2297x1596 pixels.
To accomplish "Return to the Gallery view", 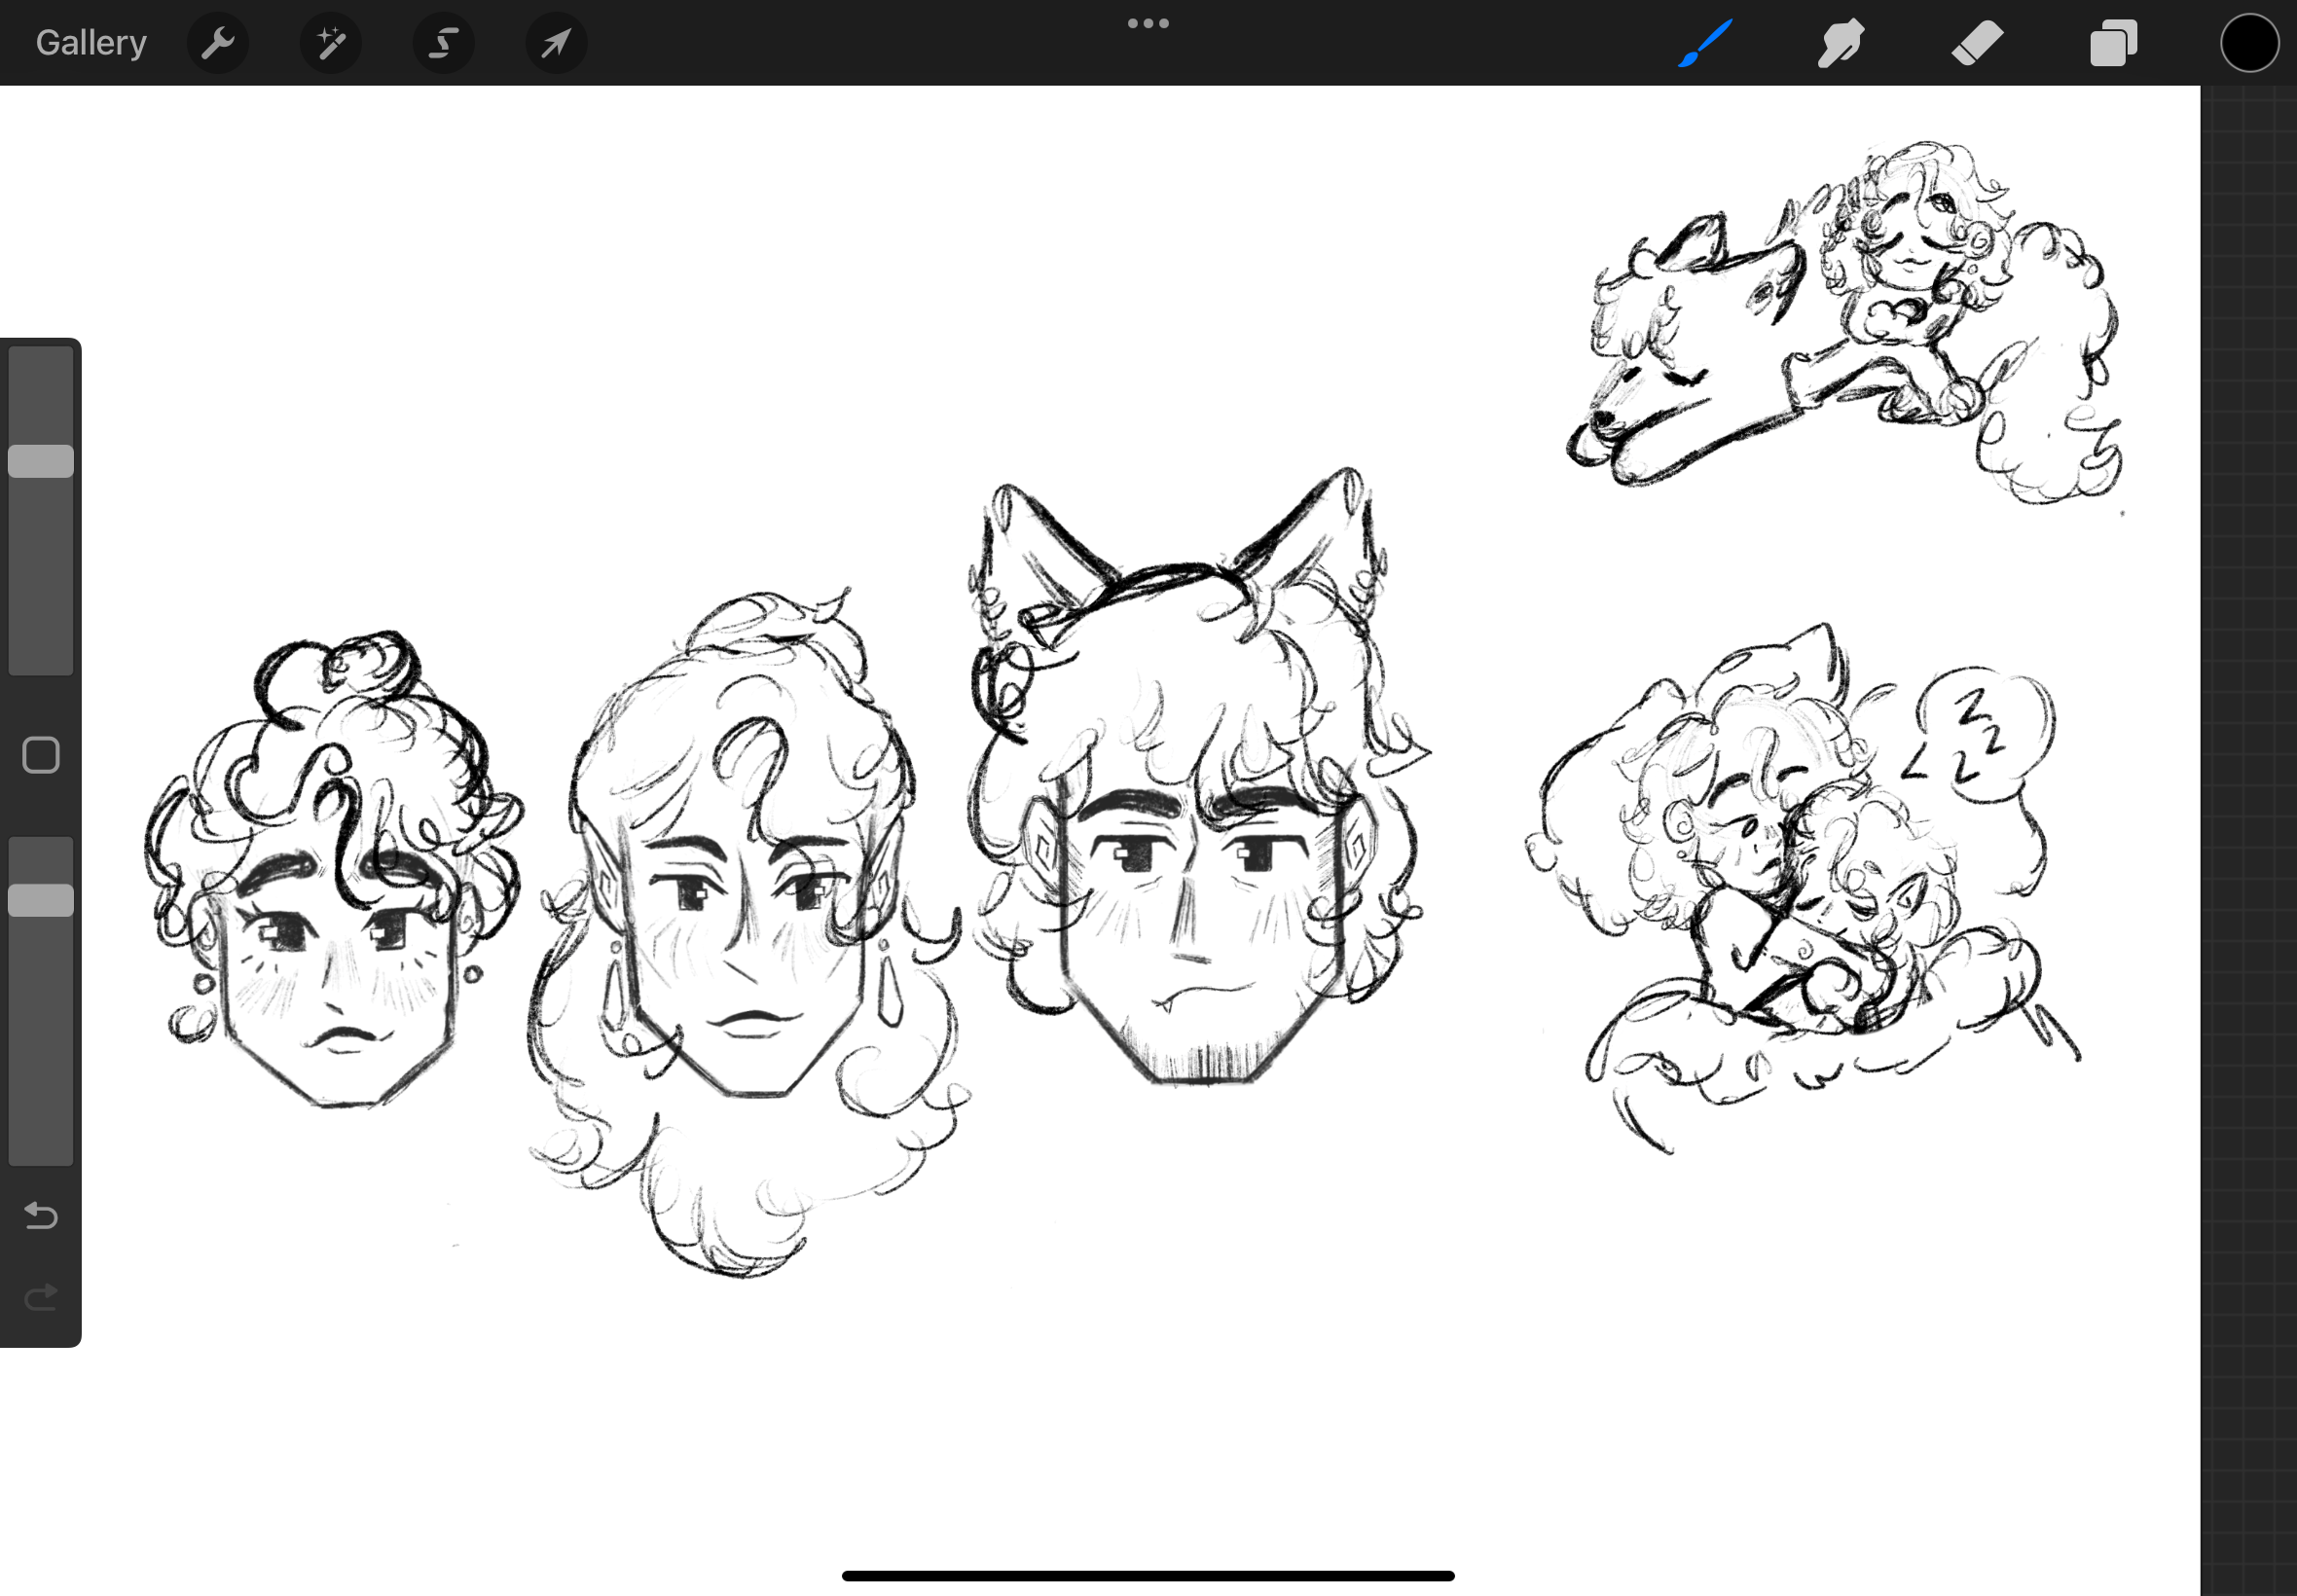I will click(91, 43).
